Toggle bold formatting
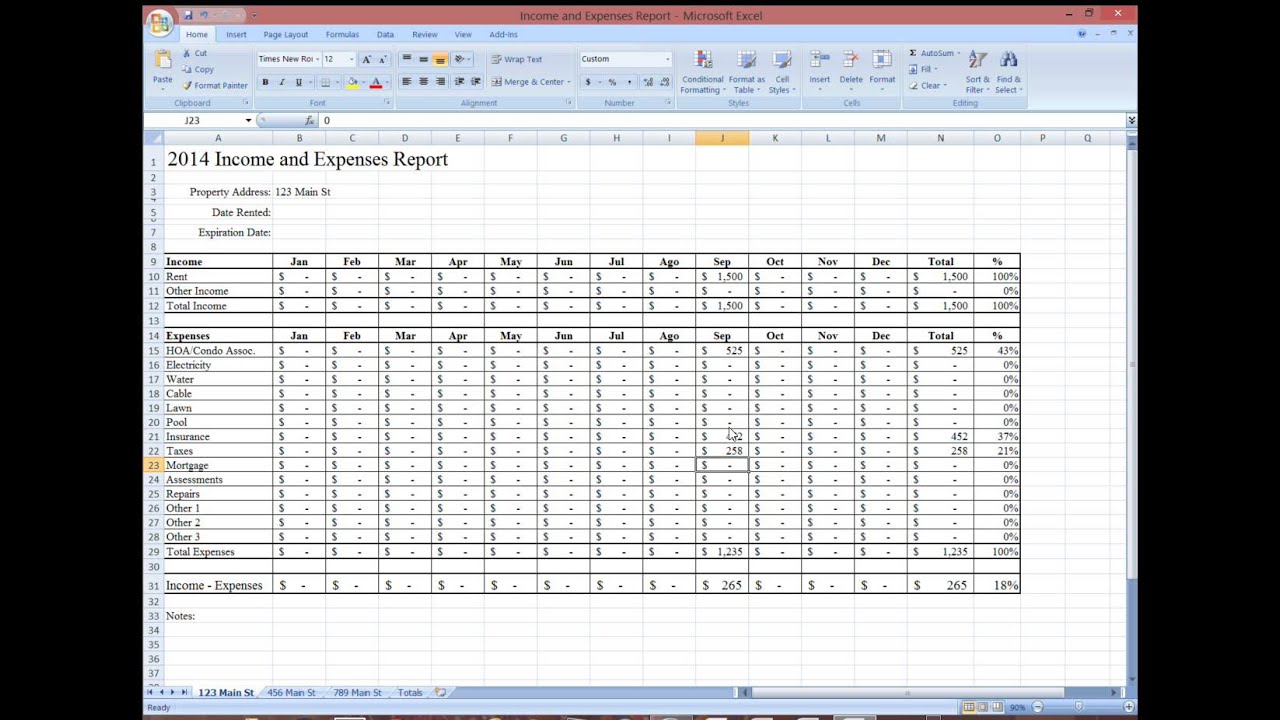This screenshot has height=720, width=1280. click(x=265, y=82)
